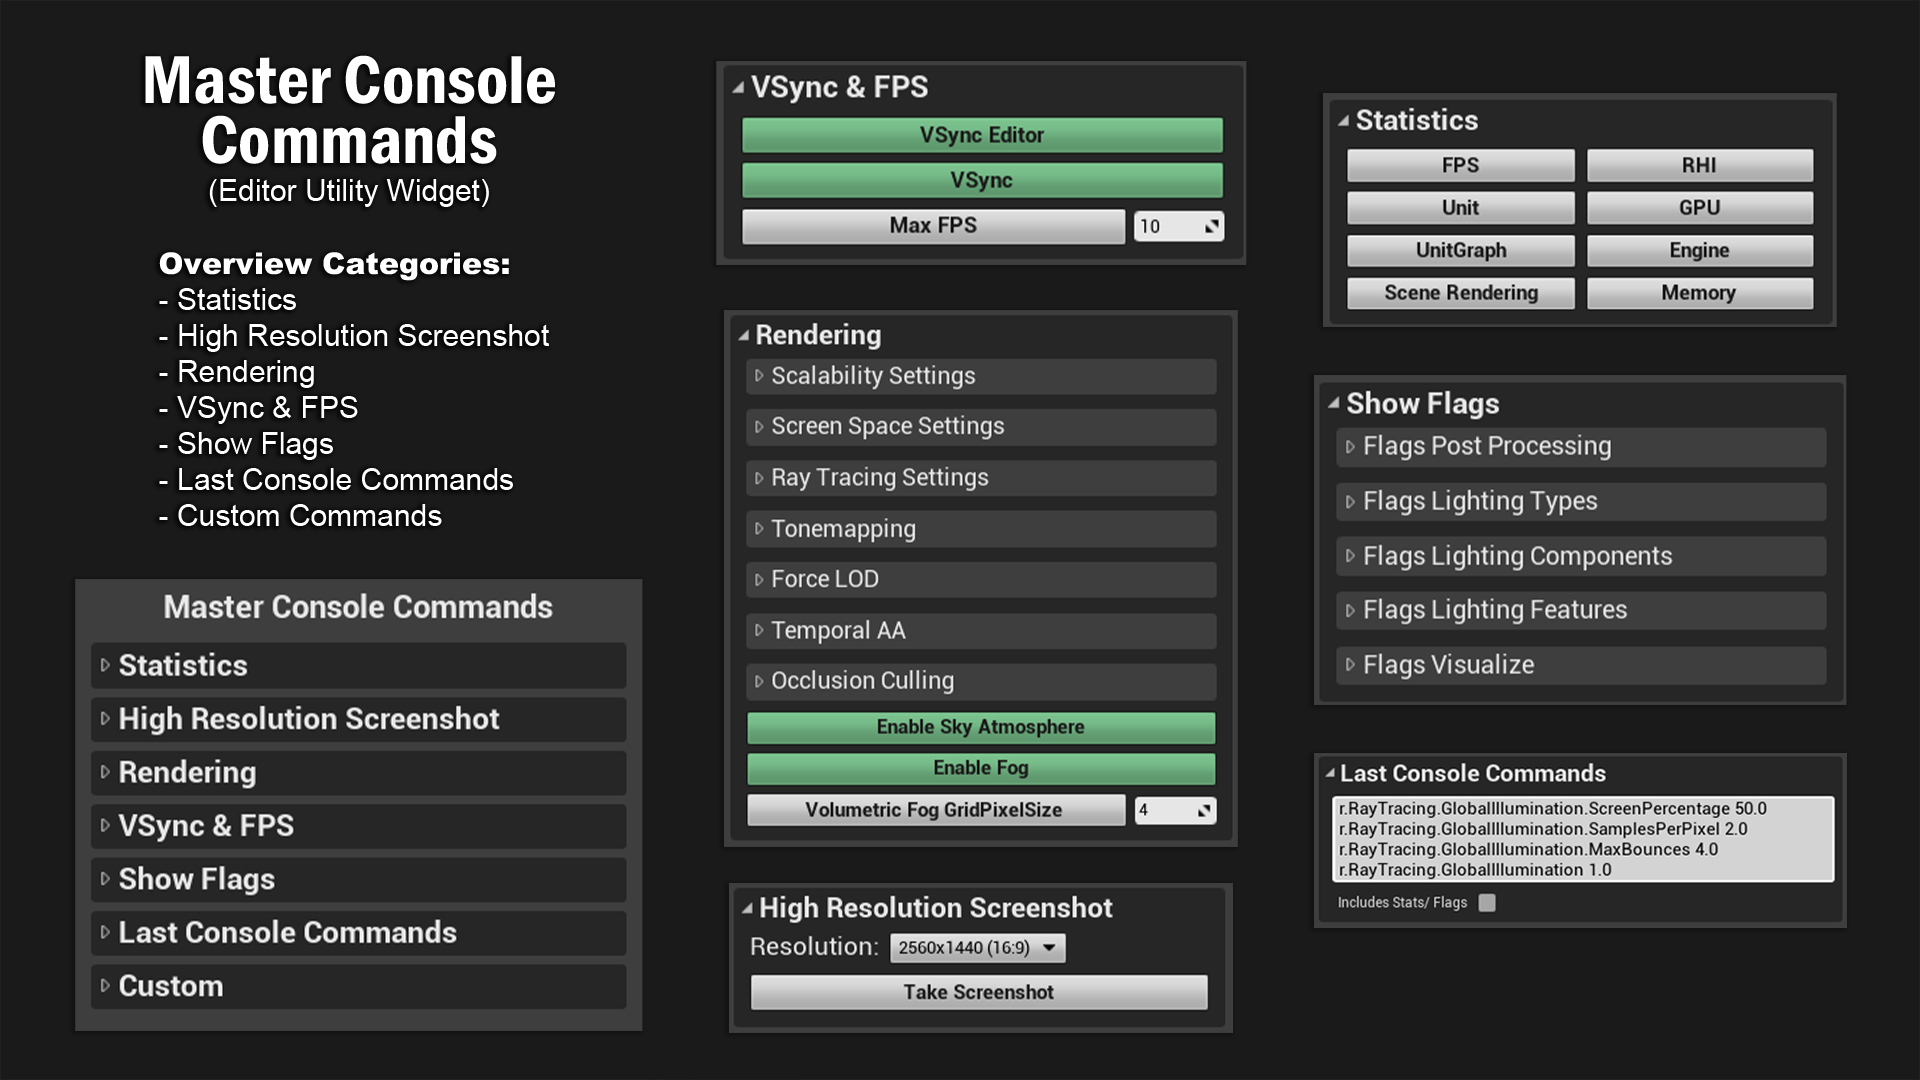
Task: Expand Ray Tracing Settings category
Action: pos(879,478)
